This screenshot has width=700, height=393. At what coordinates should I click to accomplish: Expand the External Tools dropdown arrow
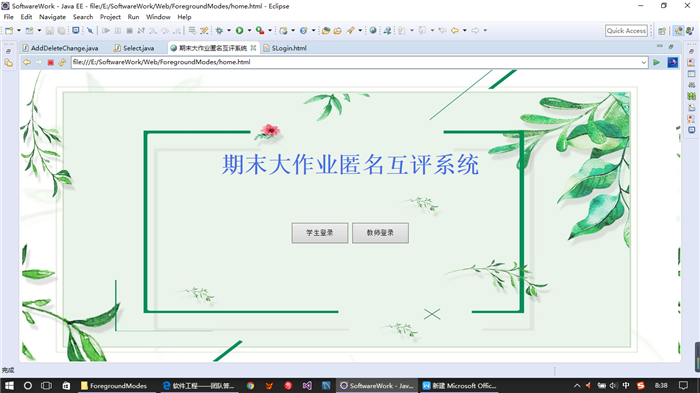pyautogui.click(x=270, y=30)
